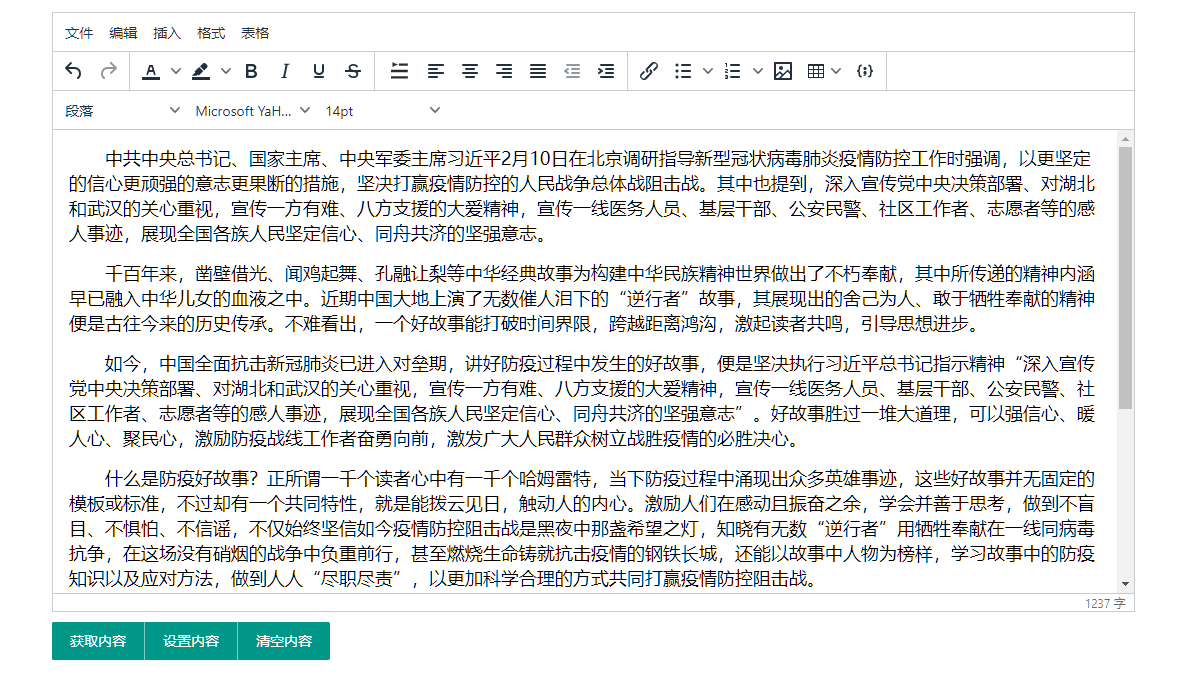
Task: Expand the 14pt font size dropdown
Action: pos(382,111)
